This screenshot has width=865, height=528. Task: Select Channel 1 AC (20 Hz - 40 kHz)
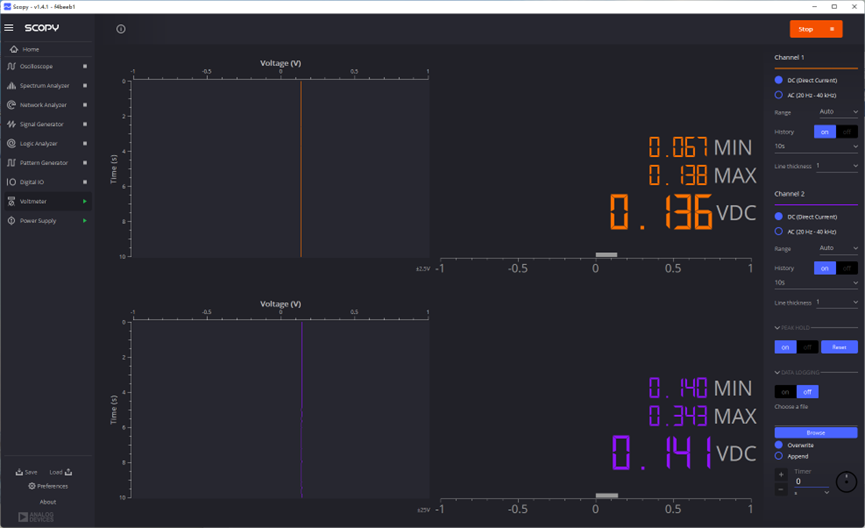[778, 95]
